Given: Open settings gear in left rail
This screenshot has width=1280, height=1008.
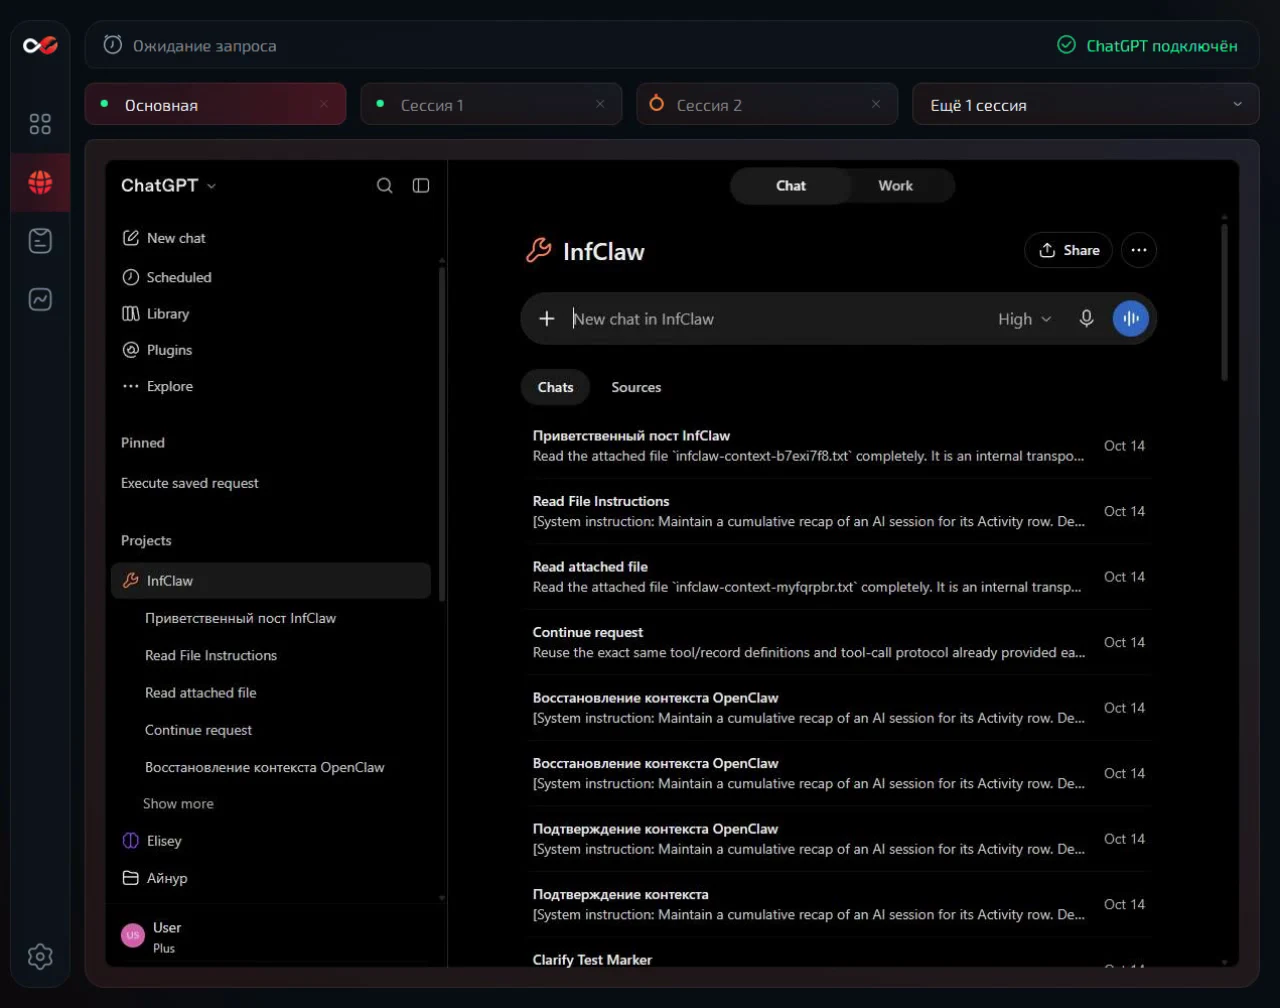Looking at the screenshot, I should [40, 956].
